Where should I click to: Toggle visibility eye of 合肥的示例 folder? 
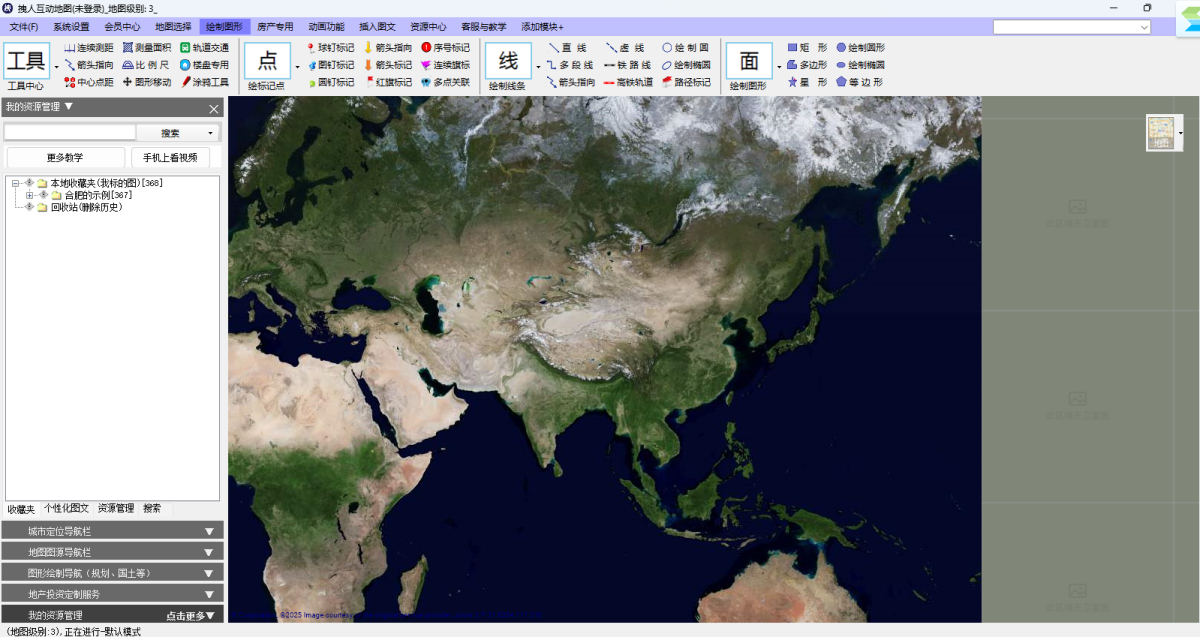click(x=43, y=195)
